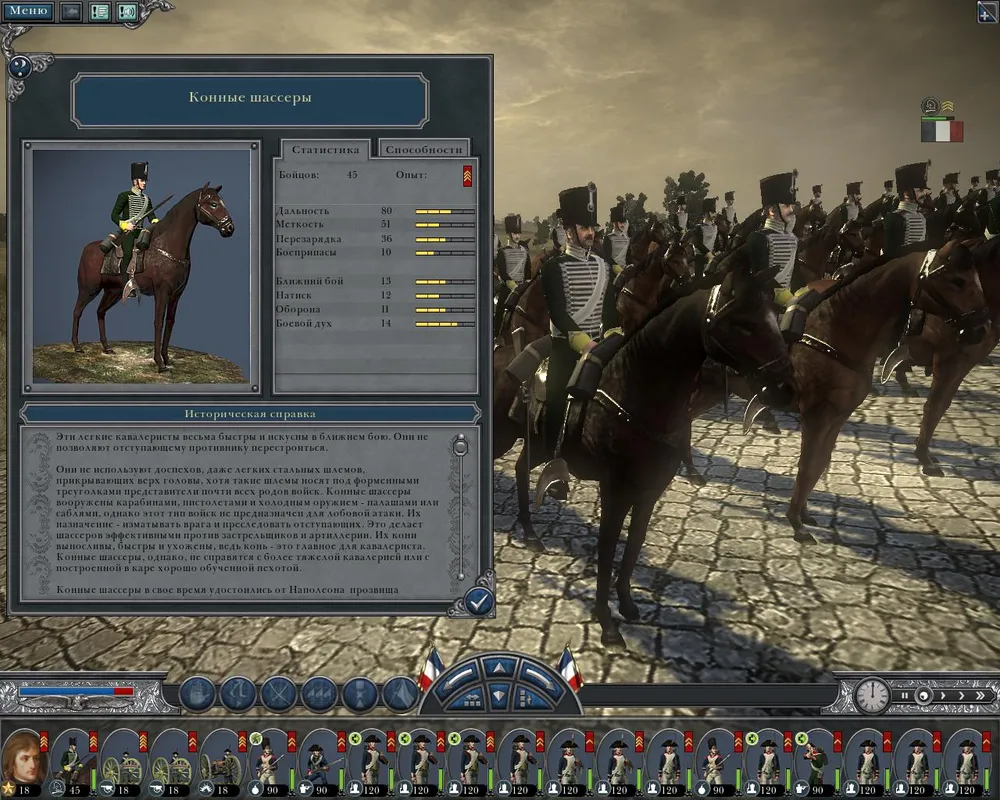The width and height of the screenshot is (1000, 800).
Task: Move unit backward with down arrow
Action: [x=499, y=695]
